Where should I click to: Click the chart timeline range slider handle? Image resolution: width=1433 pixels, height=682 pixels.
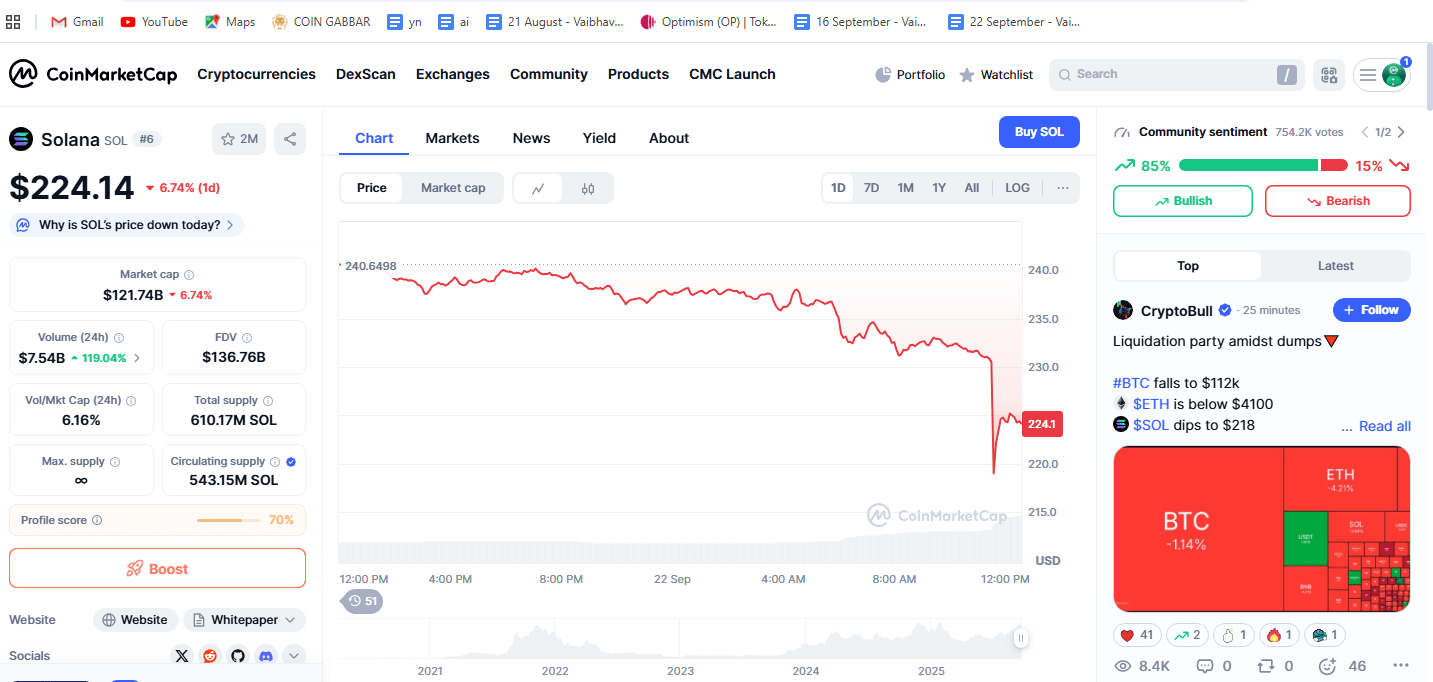coord(1020,638)
